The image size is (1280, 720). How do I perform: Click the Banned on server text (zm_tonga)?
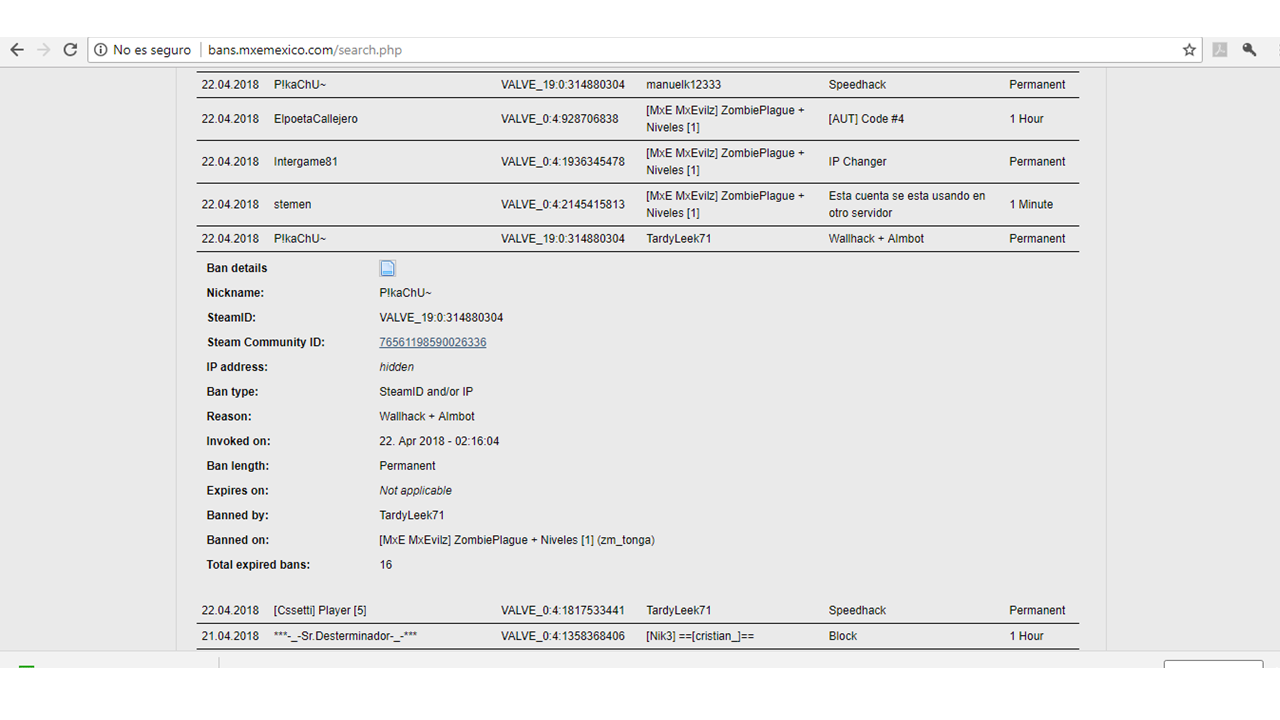pyautogui.click(x=517, y=540)
